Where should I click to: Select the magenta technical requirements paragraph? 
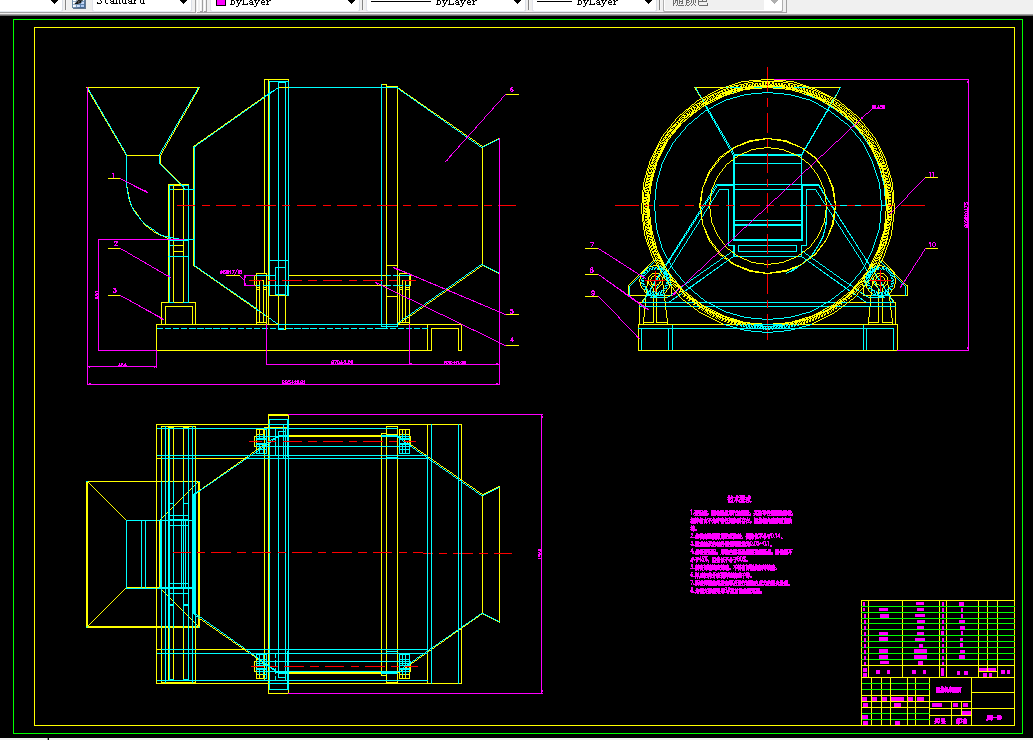pos(741,552)
